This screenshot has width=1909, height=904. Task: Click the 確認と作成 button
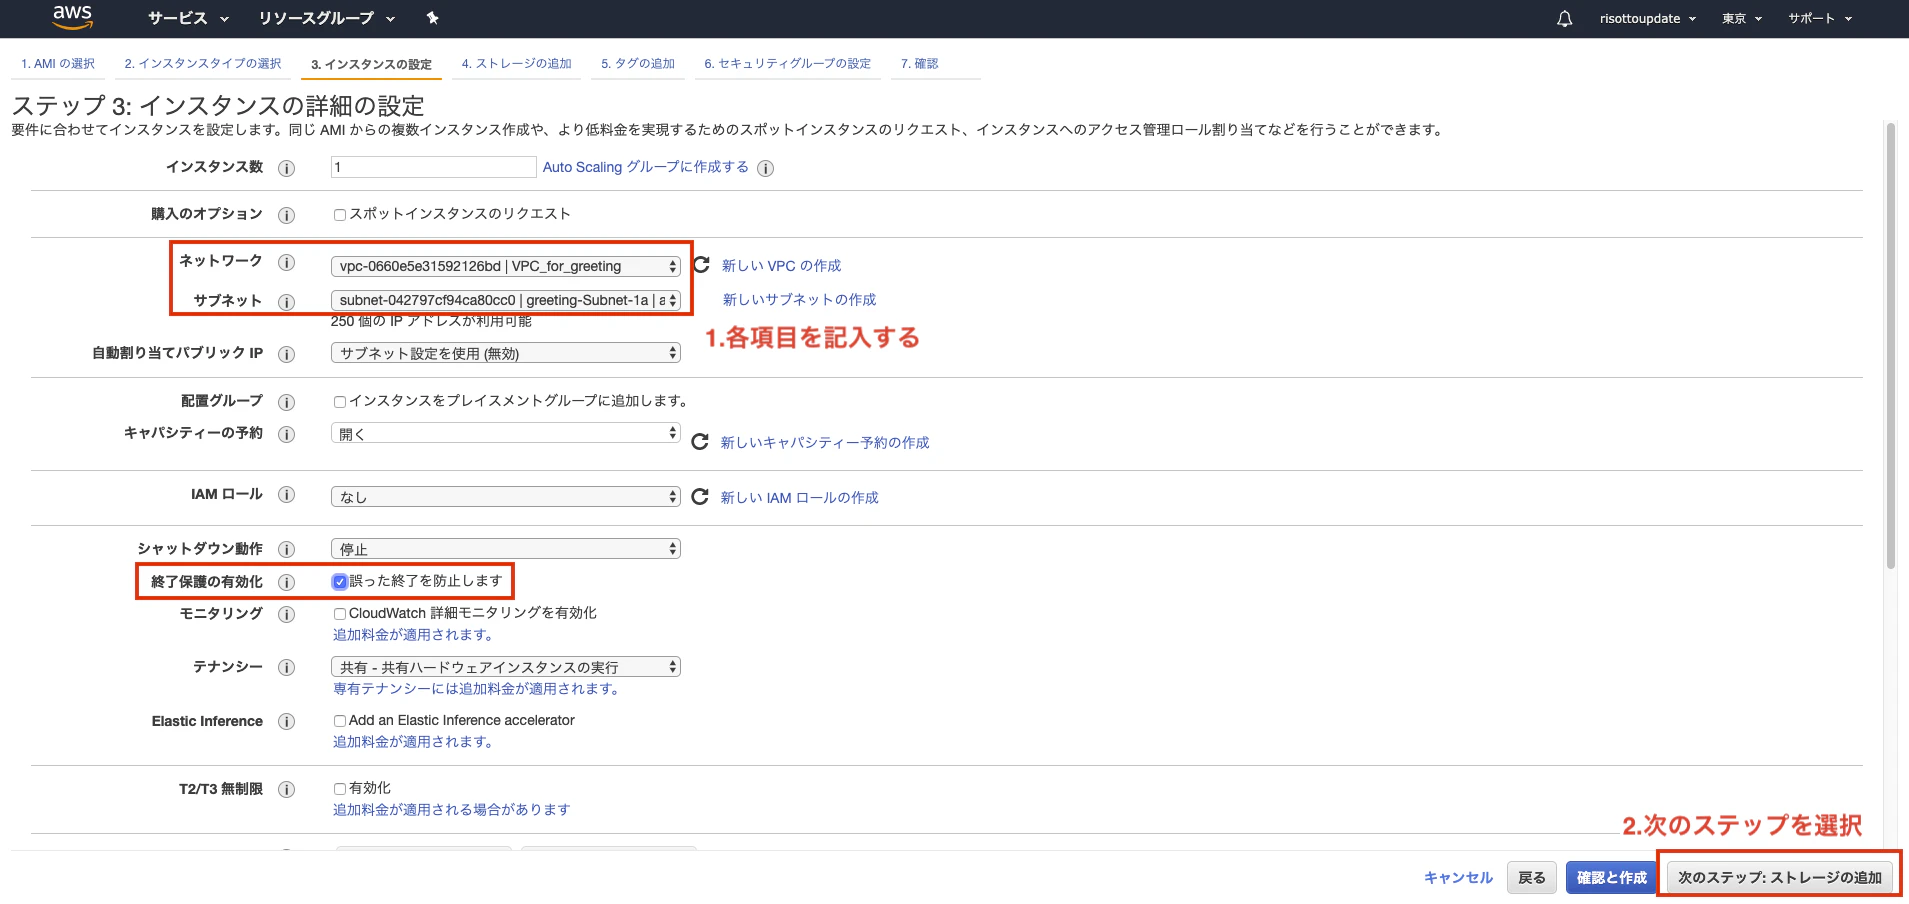[1612, 877]
